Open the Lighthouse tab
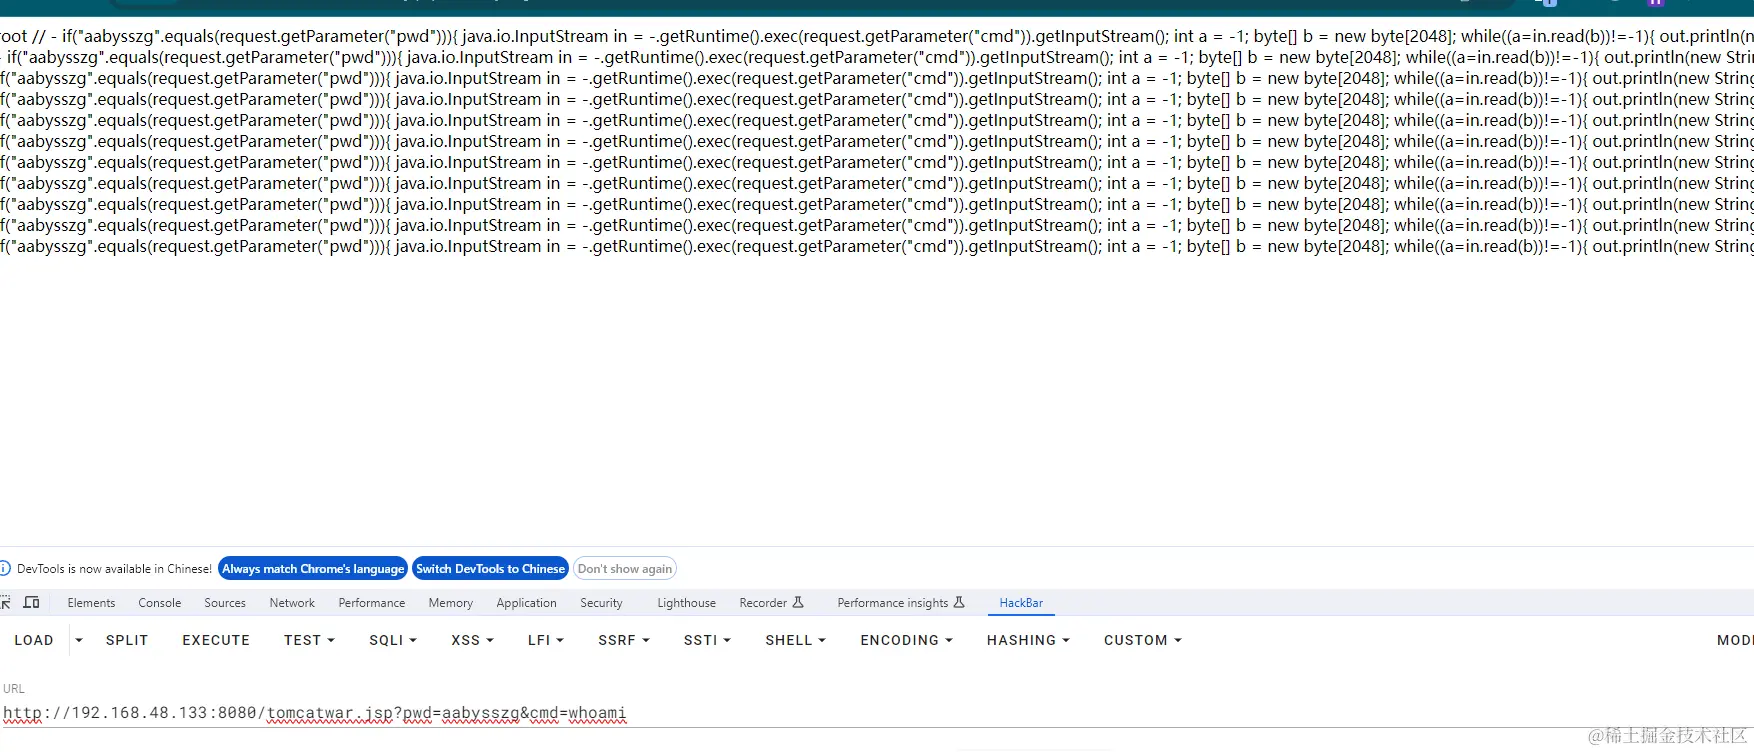The height and width of the screenshot is (752, 1754). [686, 603]
